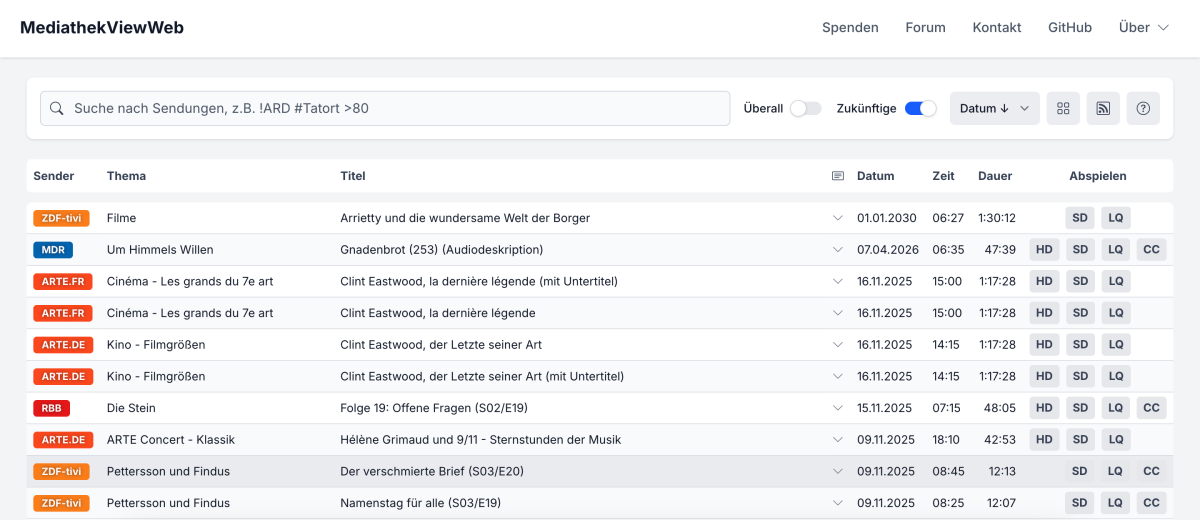
Task: Select the Dauer column header
Action: tap(995, 176)
